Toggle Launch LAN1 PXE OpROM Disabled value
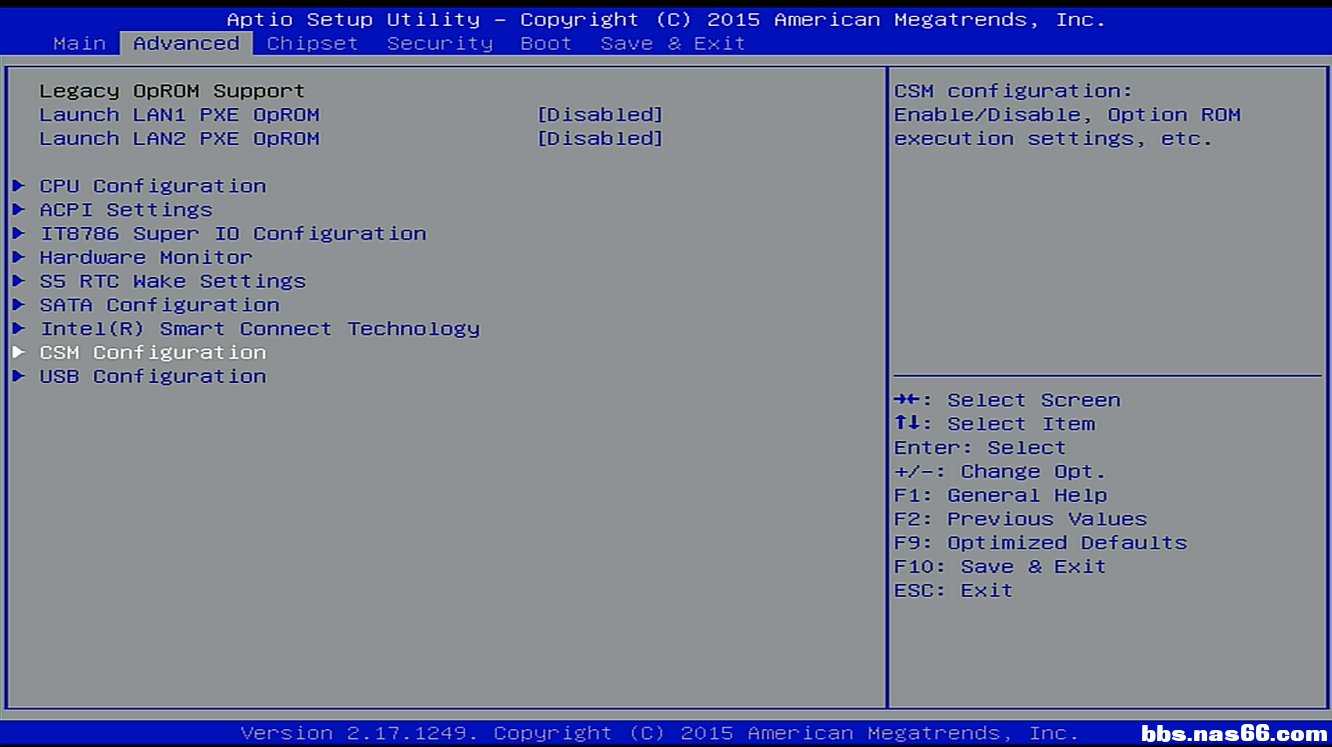This screenshot has height=747, width=1332. click(600, 115)
